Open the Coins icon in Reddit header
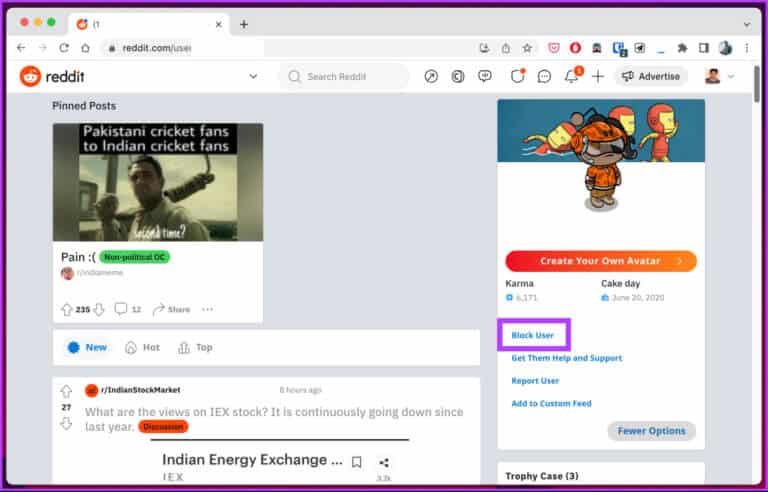 click(457, 76)
